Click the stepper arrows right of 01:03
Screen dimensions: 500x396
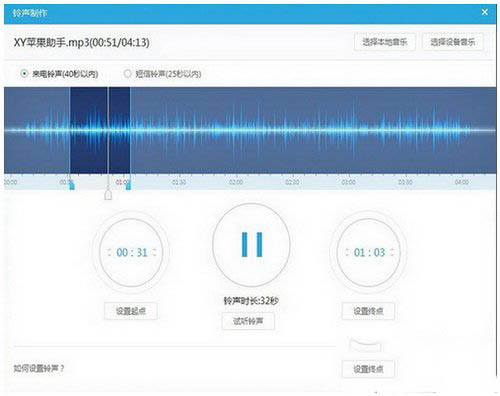tap(392, 252)
